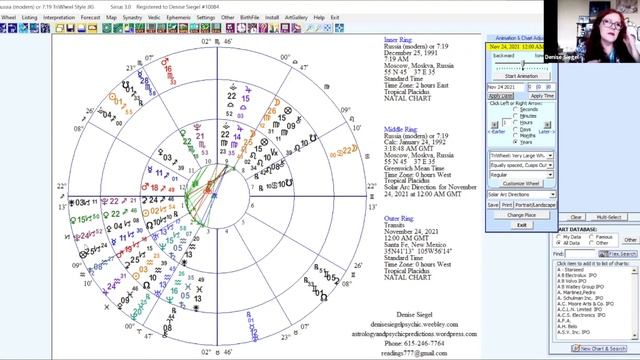Screen dimensions: 640x360
Task: Click the up arrow of chart list scrollbar
Action: click(634, 271)
